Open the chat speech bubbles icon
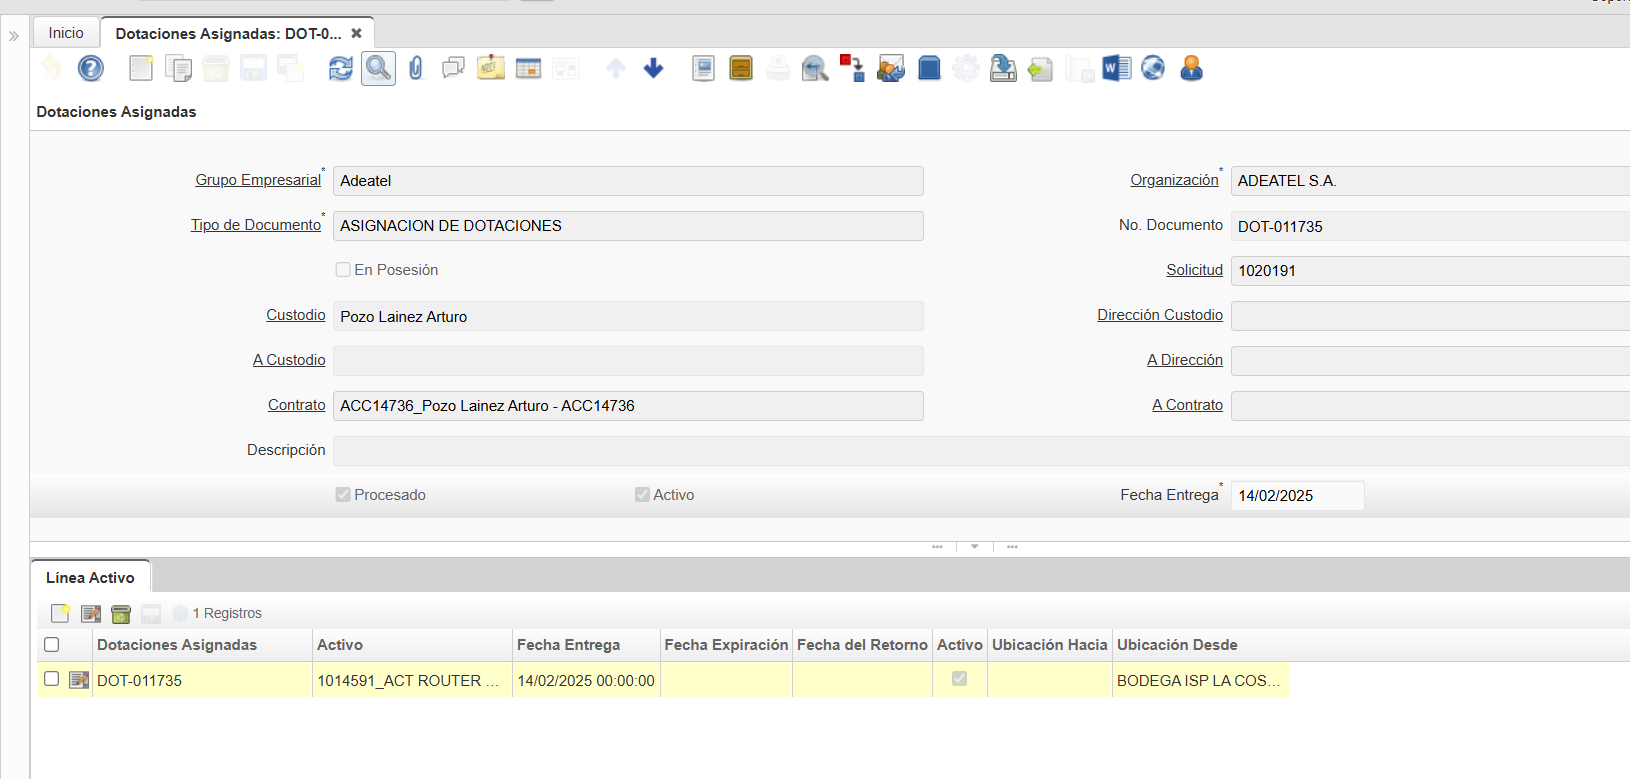Screen dimensions: 1630x779 453,68
